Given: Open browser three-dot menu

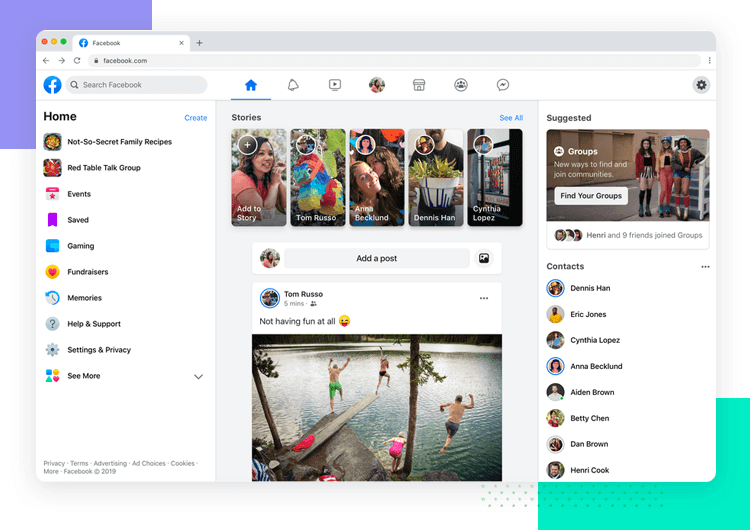Looking at the screenshot, I should tap(709, 61).
